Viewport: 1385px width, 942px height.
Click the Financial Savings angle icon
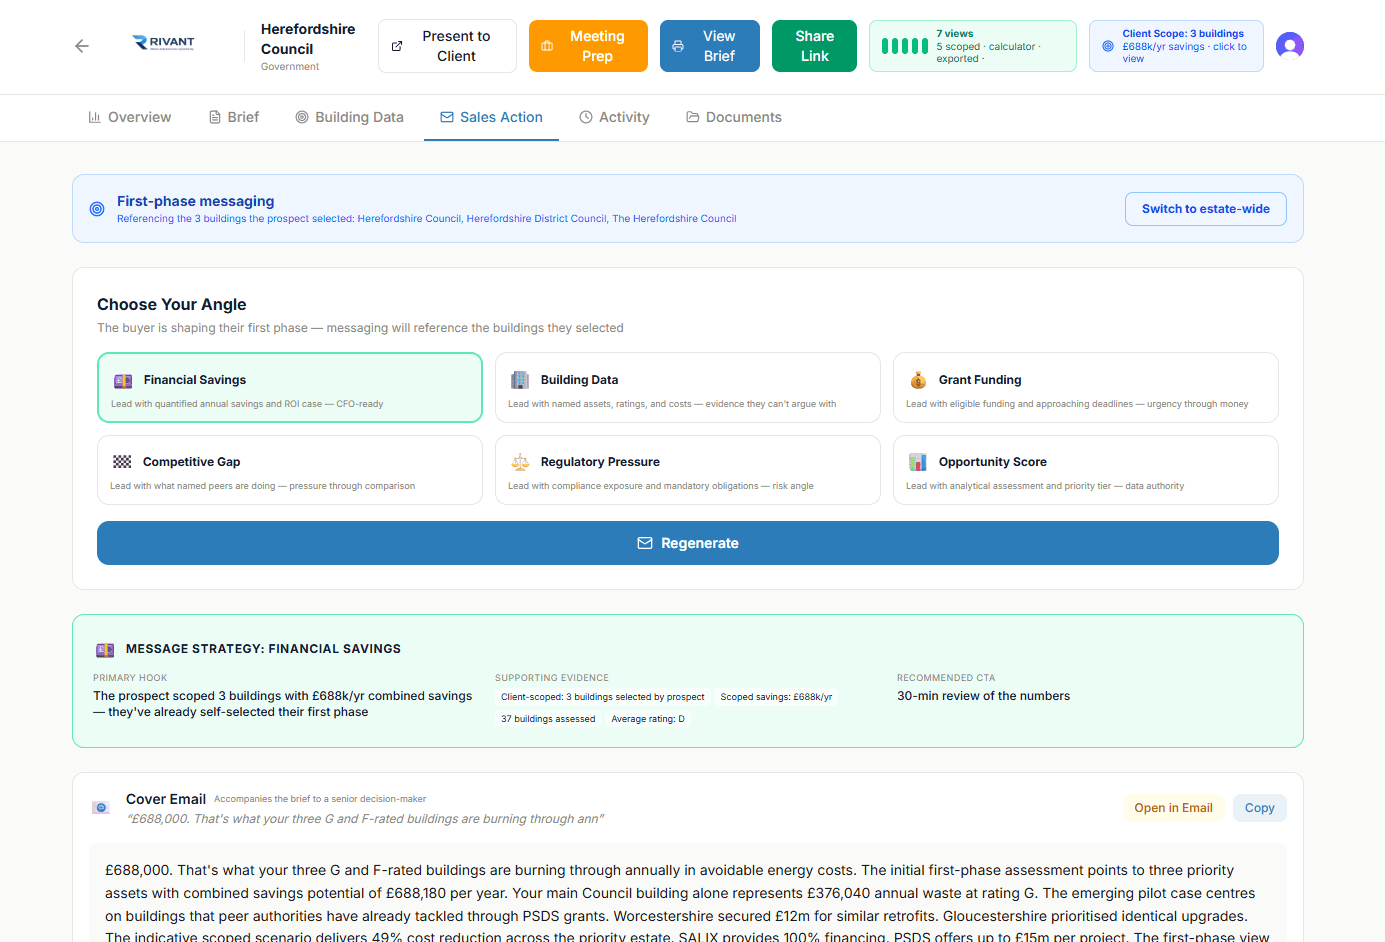[x=123, y=380]
